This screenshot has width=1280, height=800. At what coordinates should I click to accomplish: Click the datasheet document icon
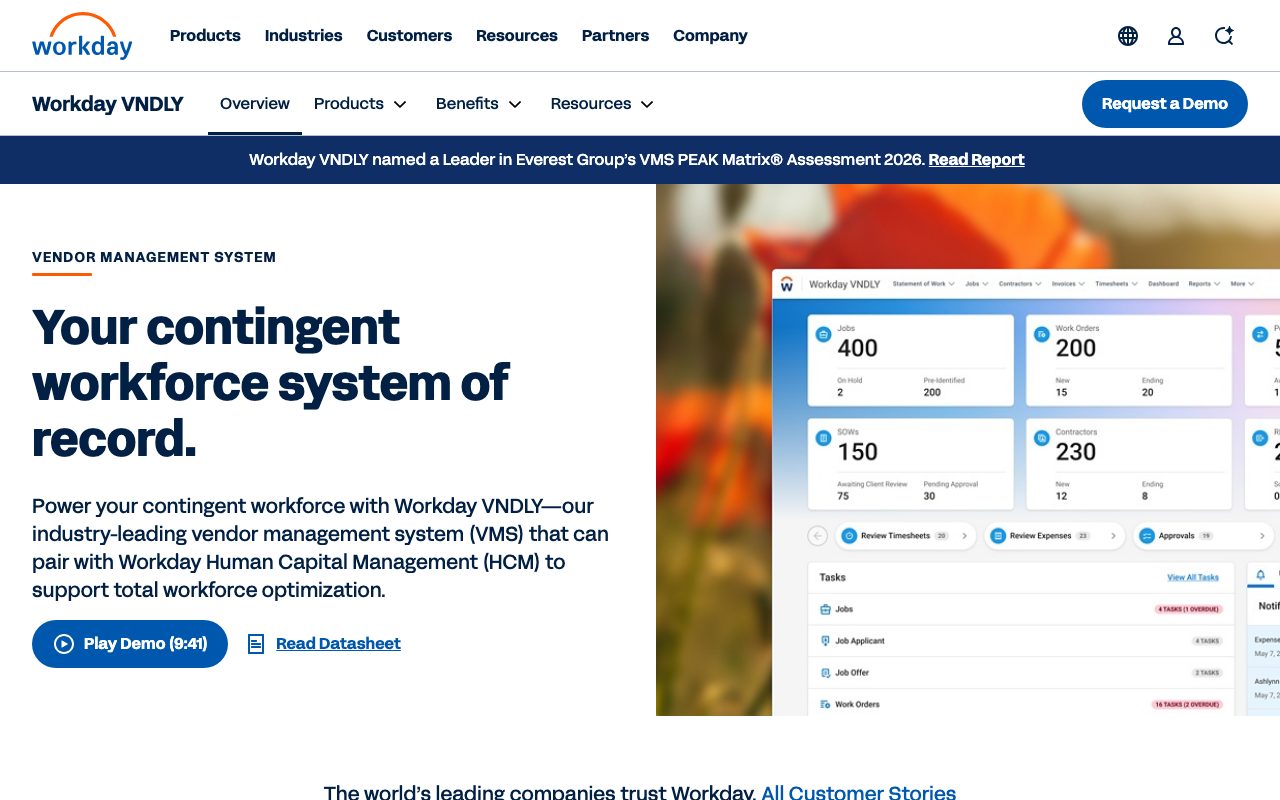coord(256,644)
